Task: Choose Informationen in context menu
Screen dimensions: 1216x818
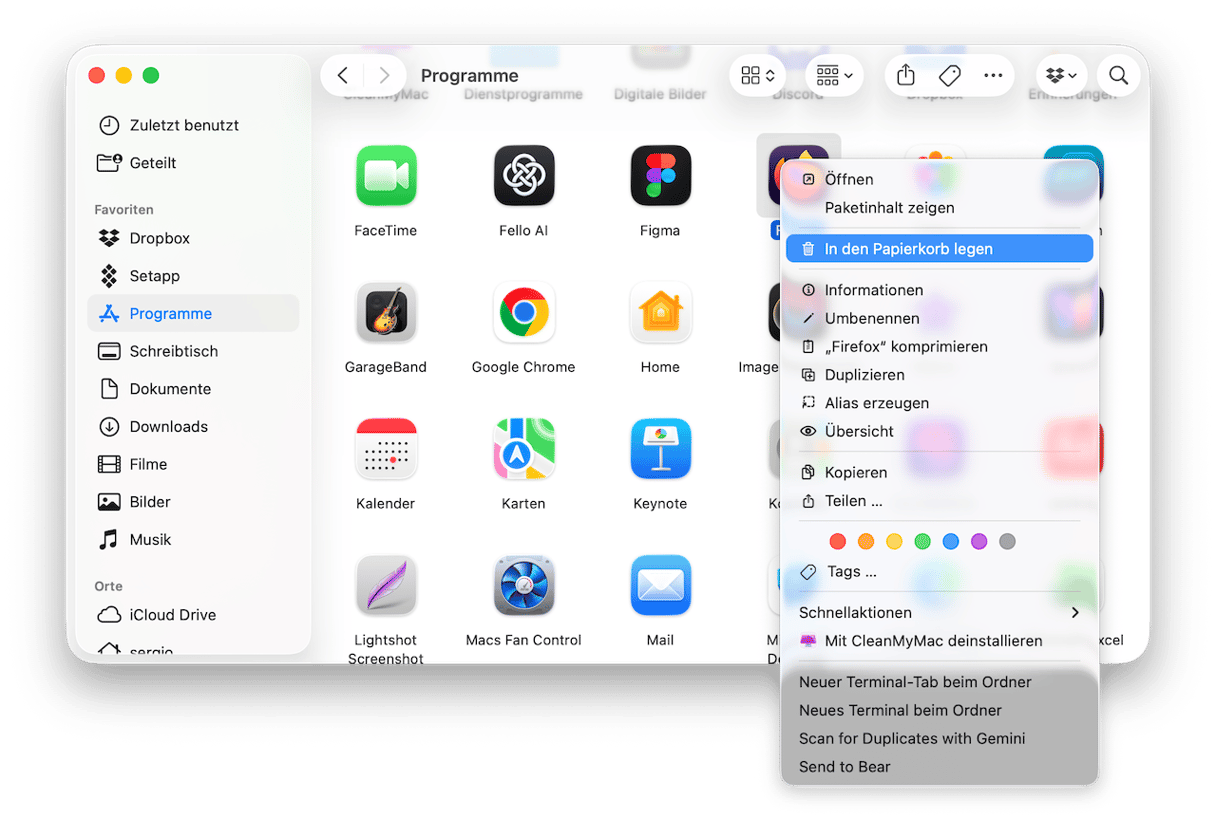Action: pos(939,290)
